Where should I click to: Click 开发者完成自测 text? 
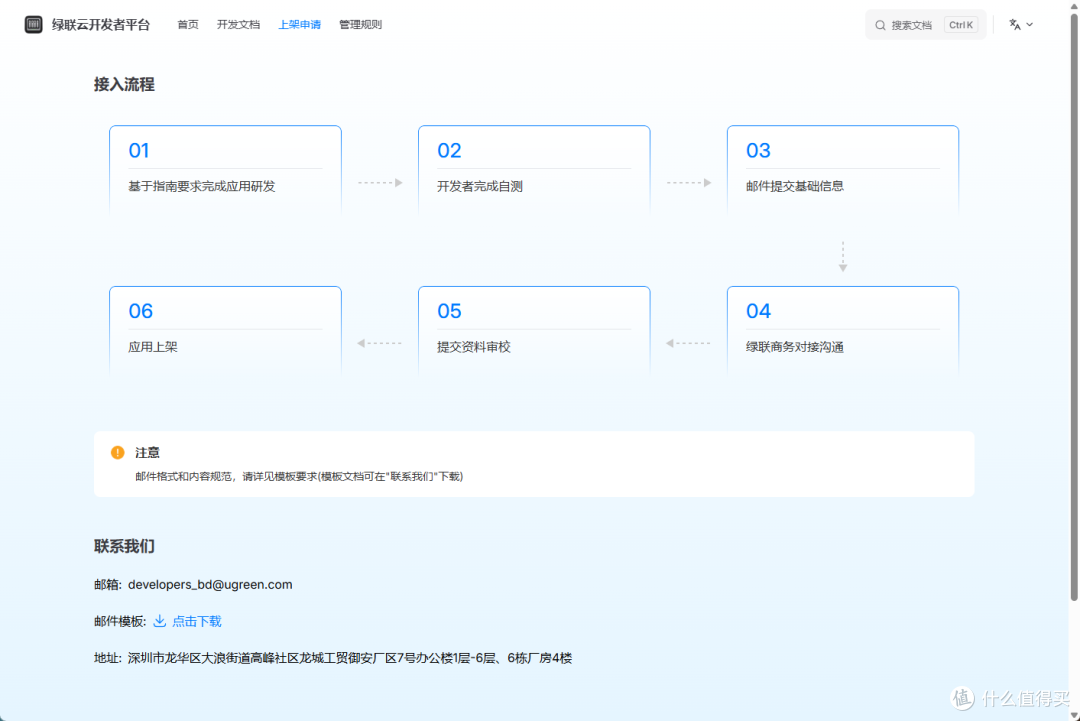[x=479, y=187]
